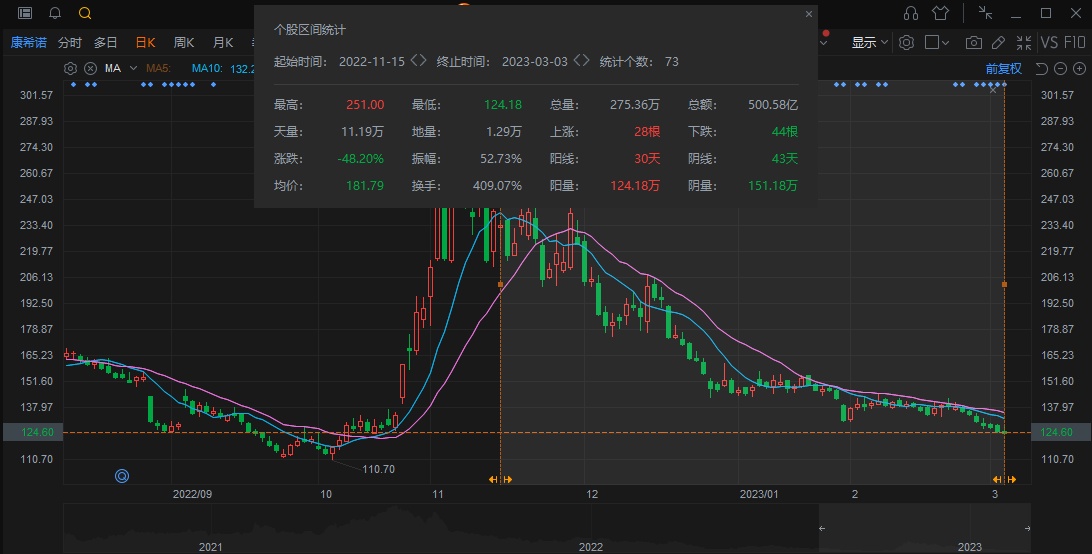Click the orange marker on the left range line
Image resolution: width=1092 pixels, height=554 pixels.
[x=500, y=284]
